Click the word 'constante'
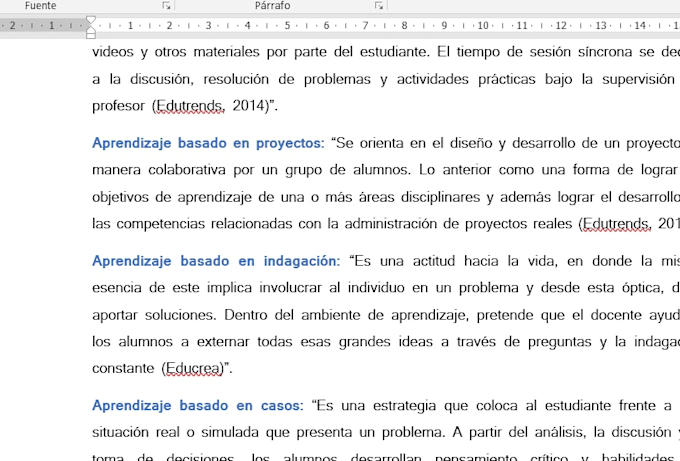The height and width of the screenshot is (461, 680). (123, 369)
